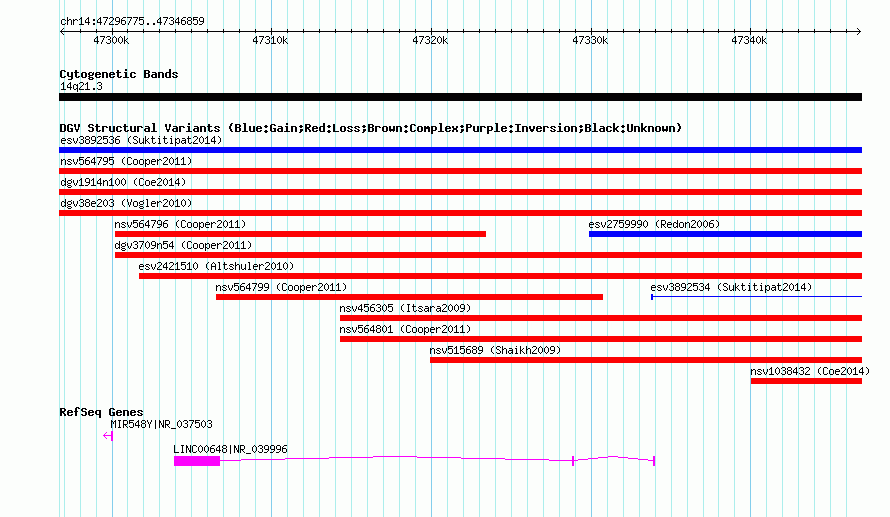Click the DGV Structural Variants track title

tap(371, 128)
